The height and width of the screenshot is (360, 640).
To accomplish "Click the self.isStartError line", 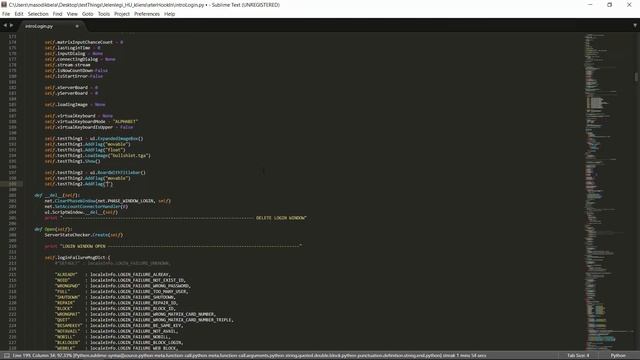I will point(73,76).
